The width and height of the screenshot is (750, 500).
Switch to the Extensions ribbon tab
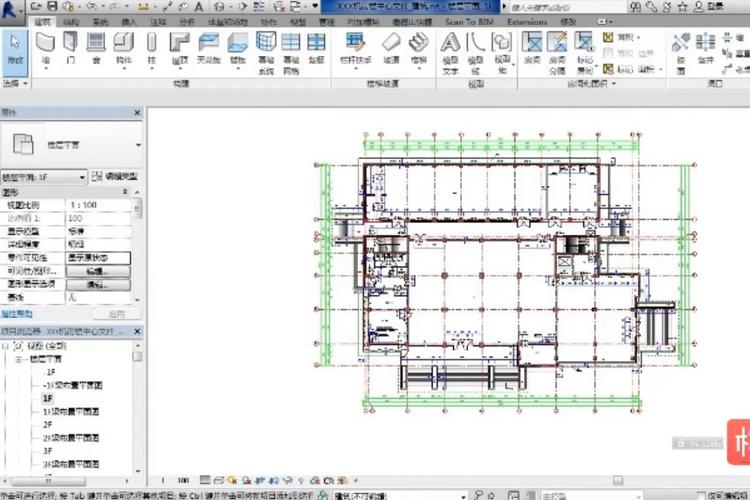tap(527, 22)
